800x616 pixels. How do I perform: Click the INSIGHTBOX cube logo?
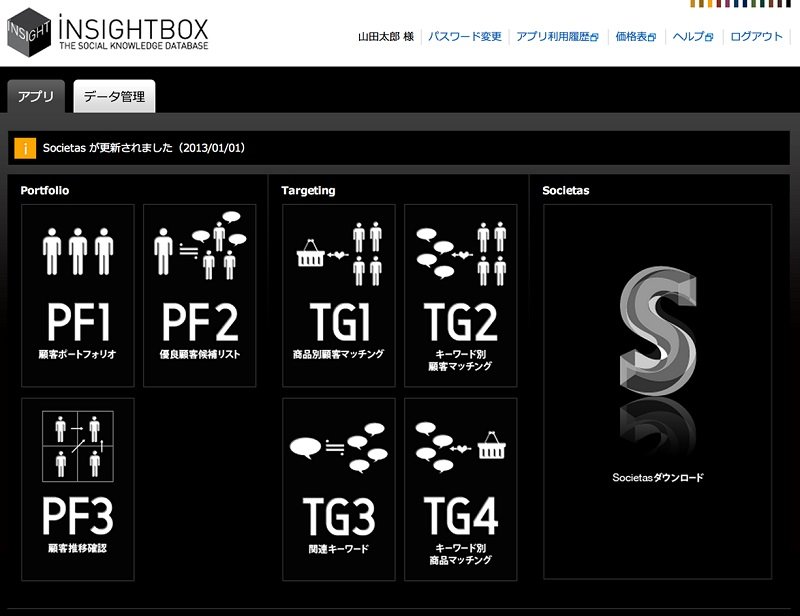tap(29, 32)
